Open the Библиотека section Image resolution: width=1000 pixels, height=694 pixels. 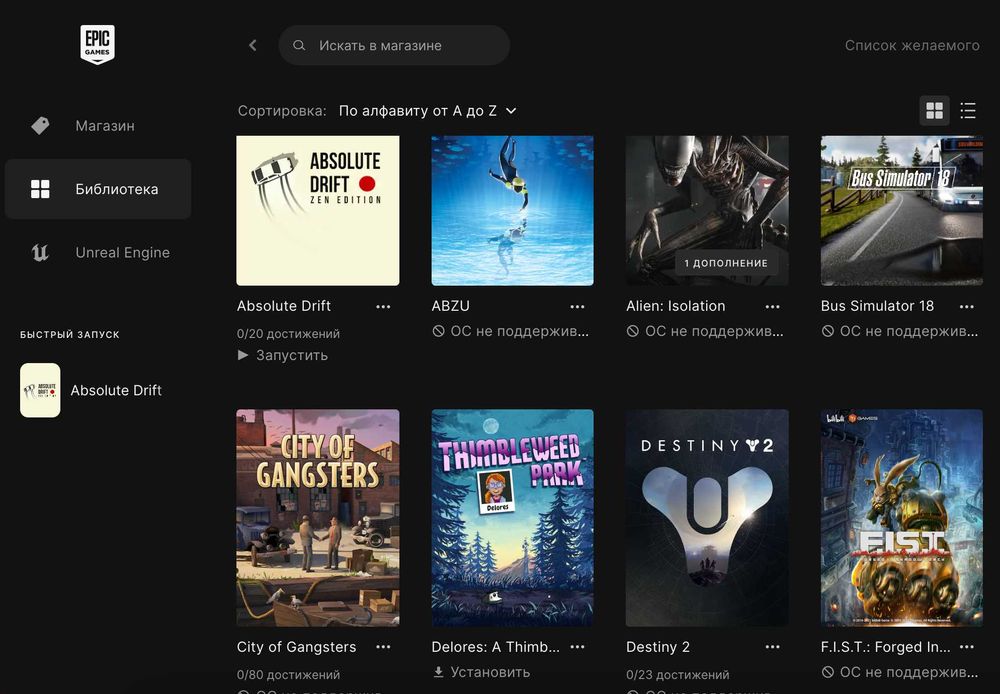point(98,189)
